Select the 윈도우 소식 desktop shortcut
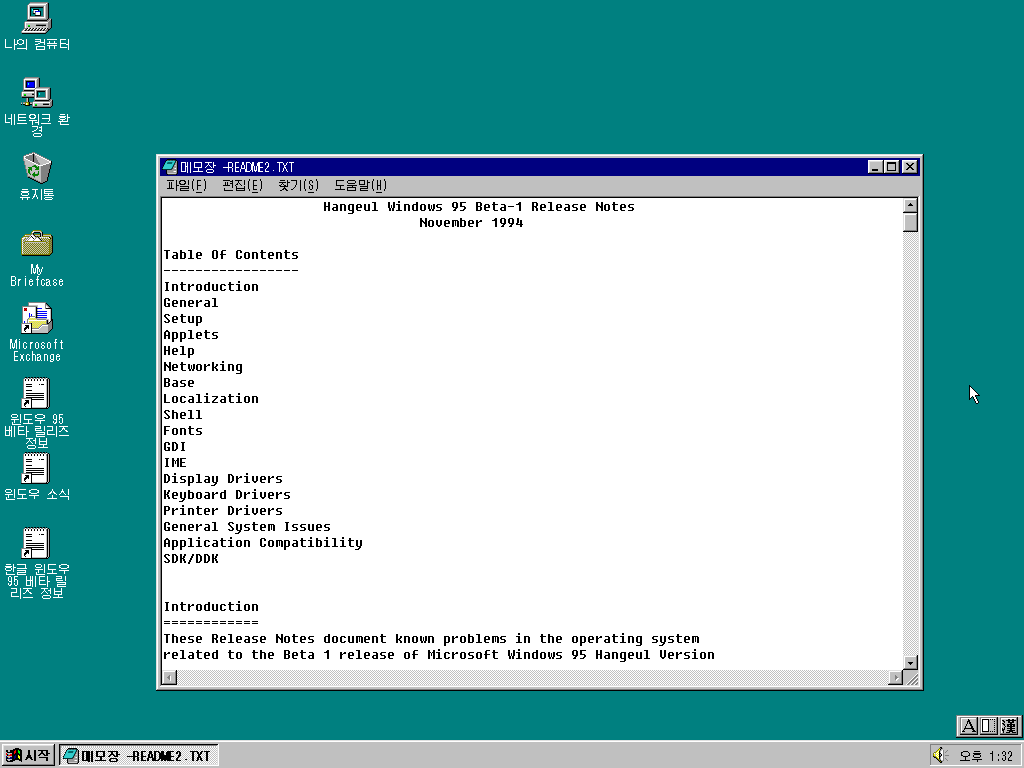The height and width of the screenshot is (768, 1024). coord(37,477)
